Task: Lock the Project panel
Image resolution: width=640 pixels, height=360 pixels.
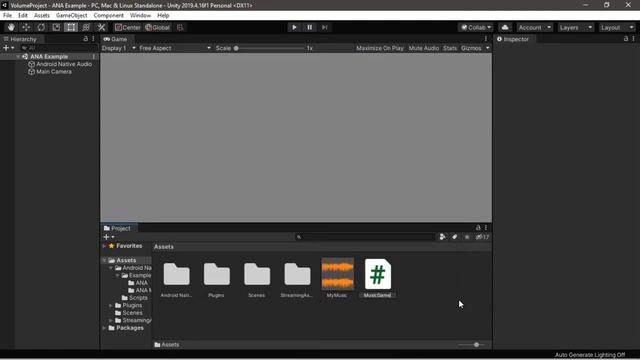Action: tap(478, 228)
